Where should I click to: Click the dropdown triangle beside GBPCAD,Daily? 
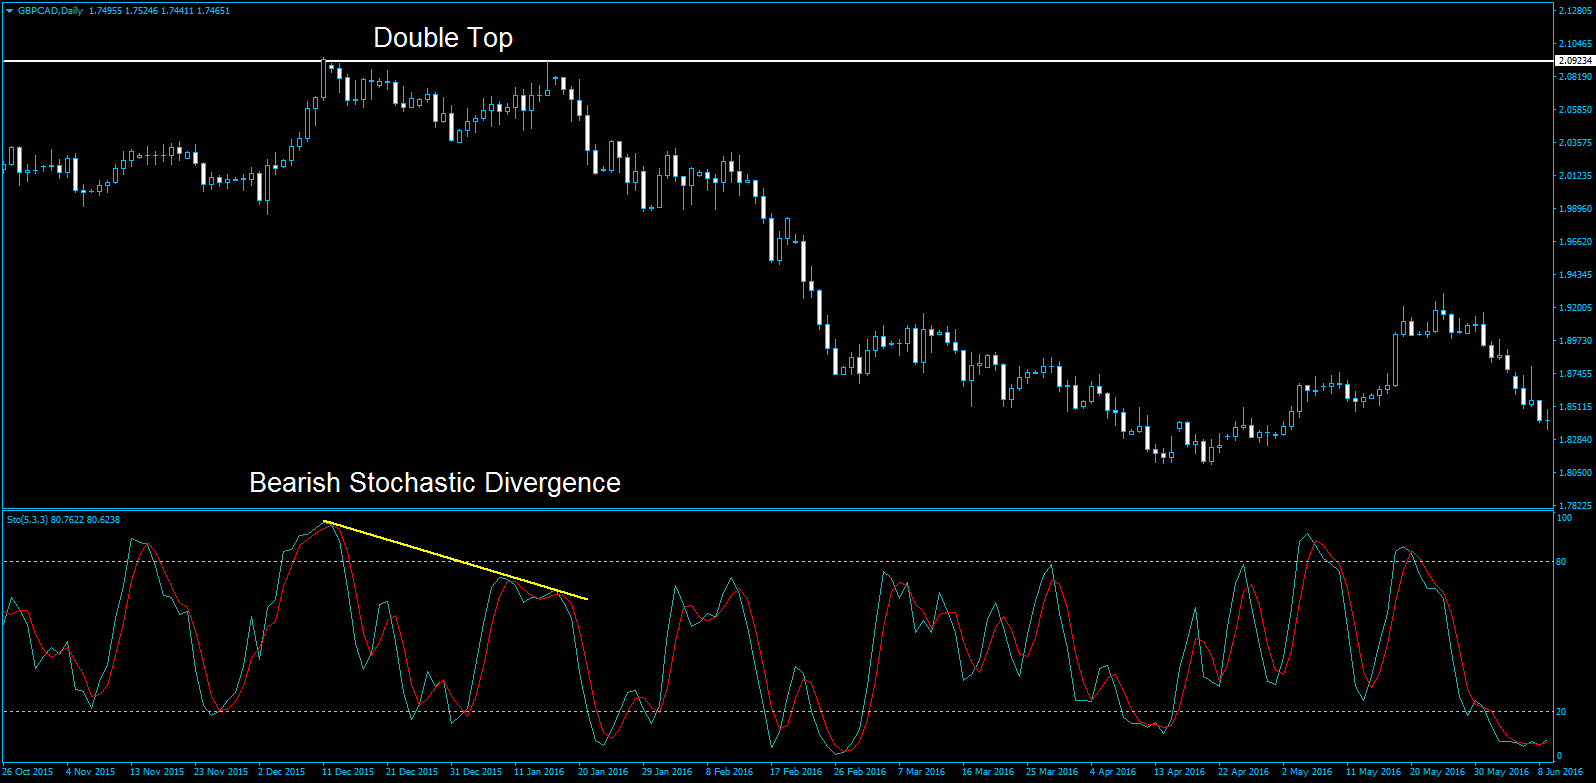coord(9,11)
